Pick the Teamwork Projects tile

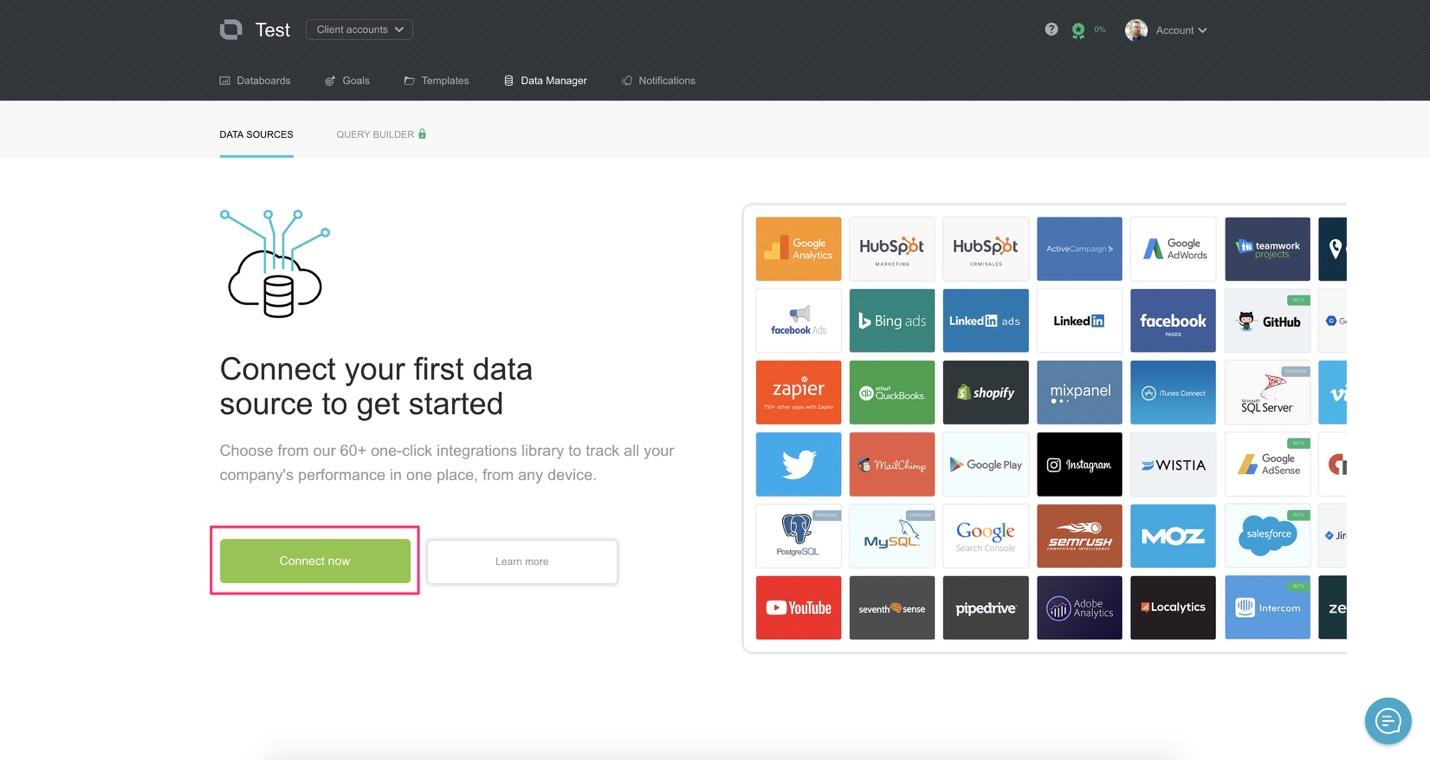[x=1267, y=249]
